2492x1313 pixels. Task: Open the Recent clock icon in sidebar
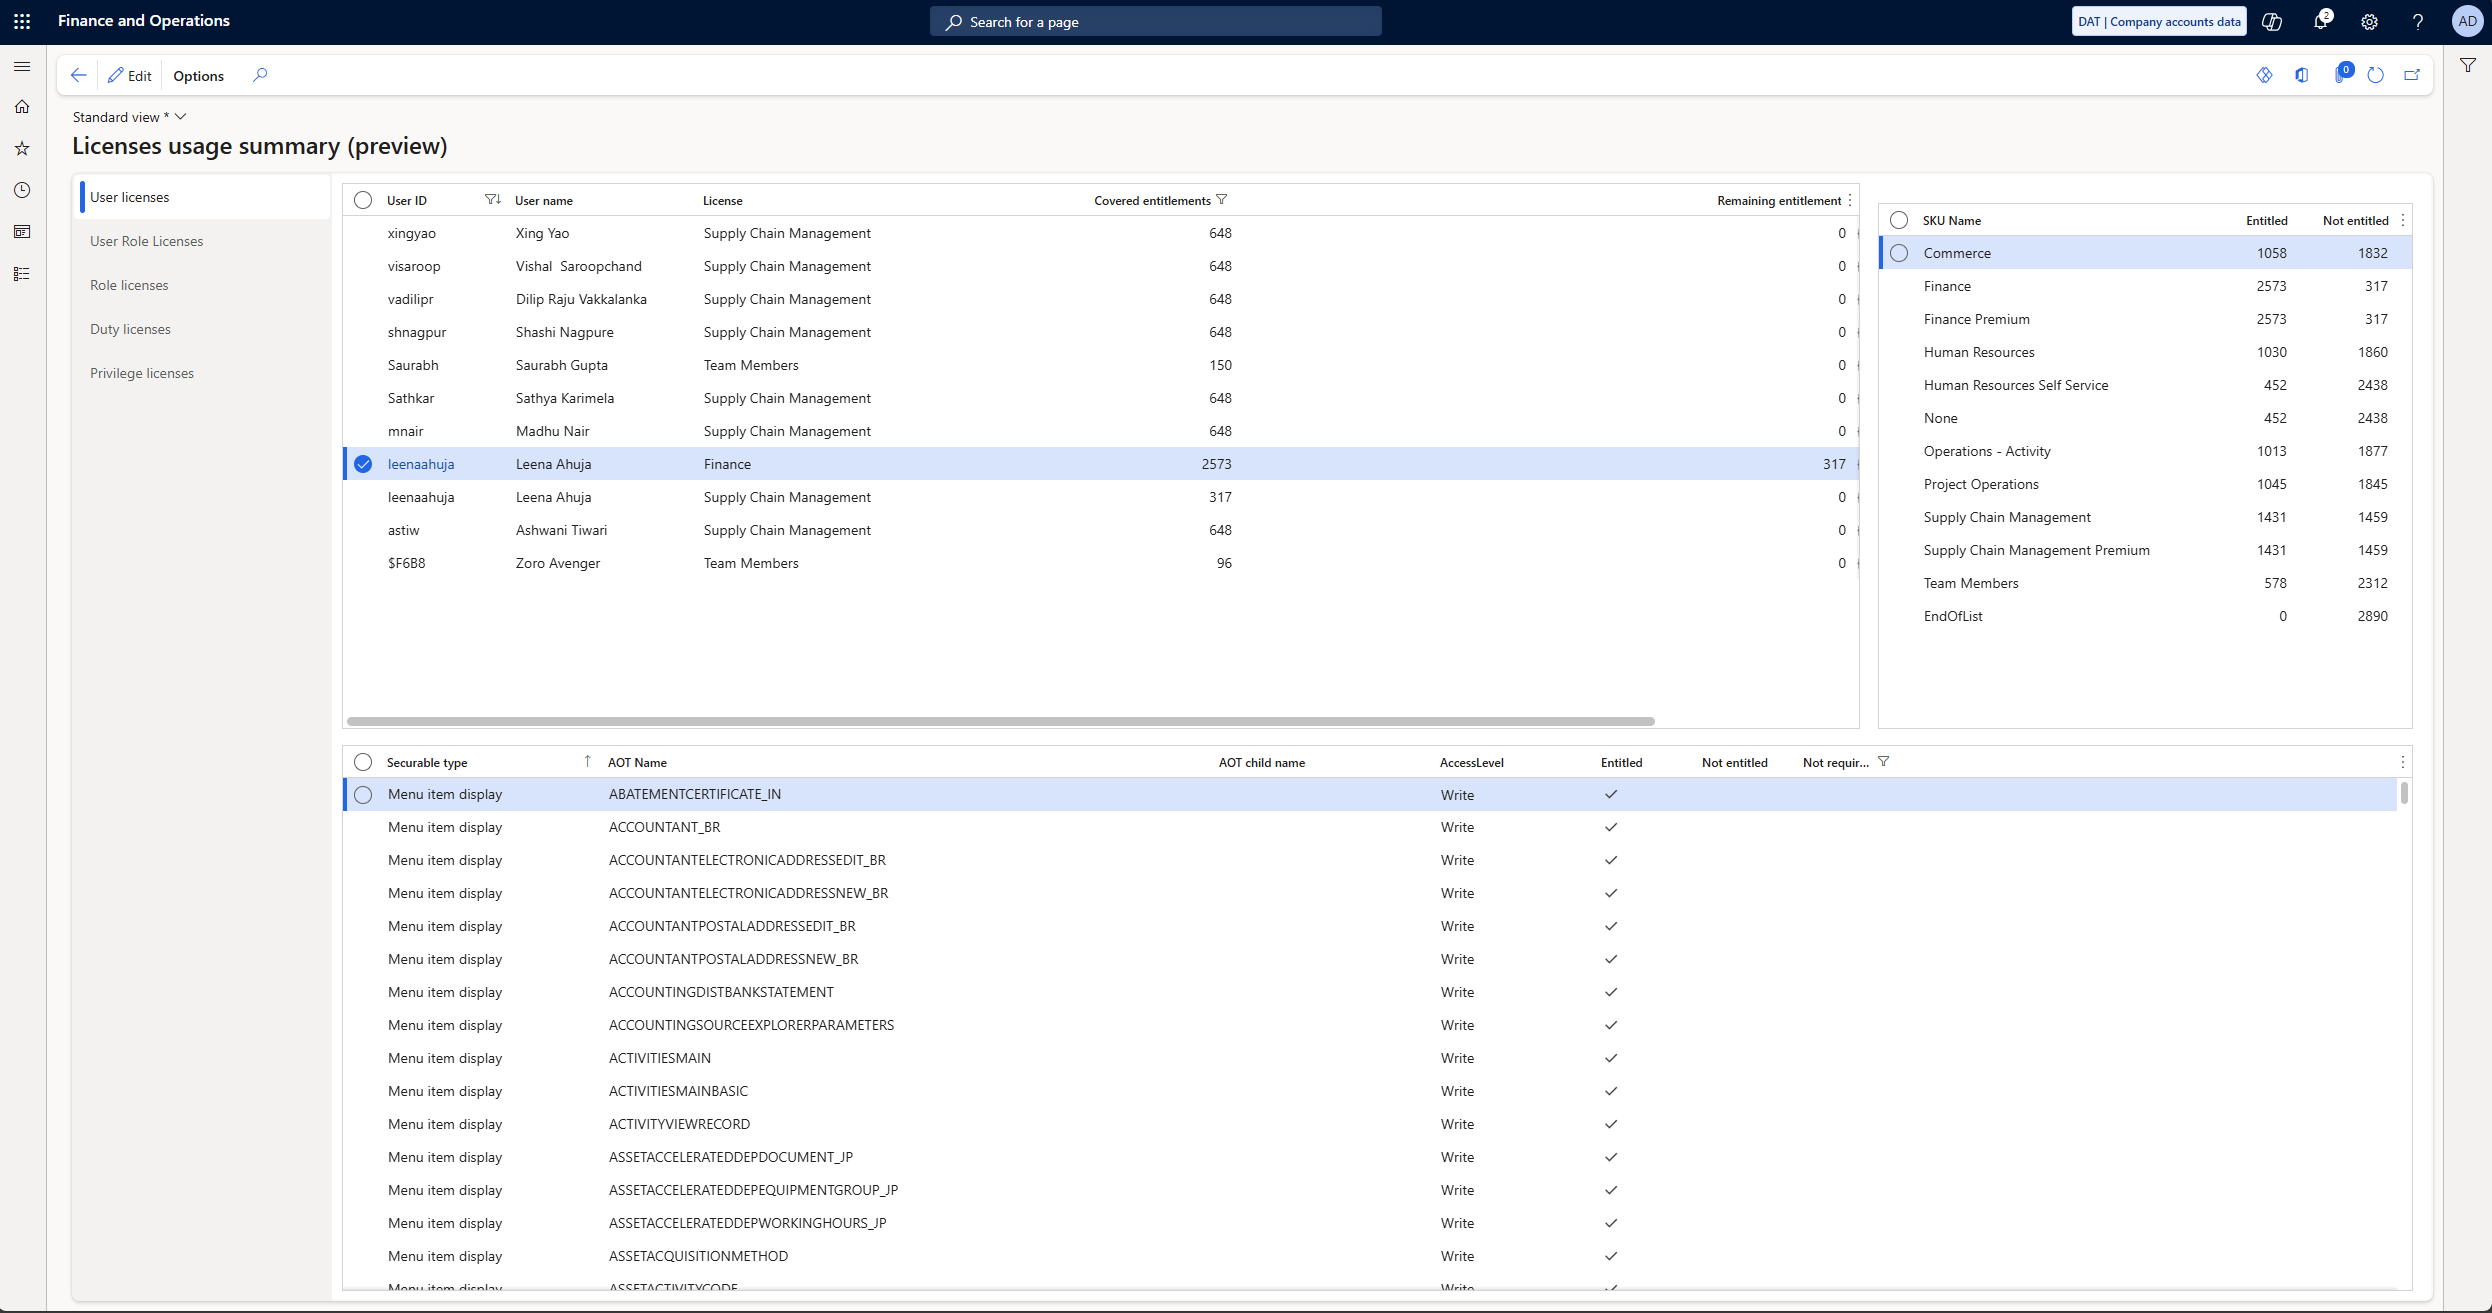coord(22,190)
